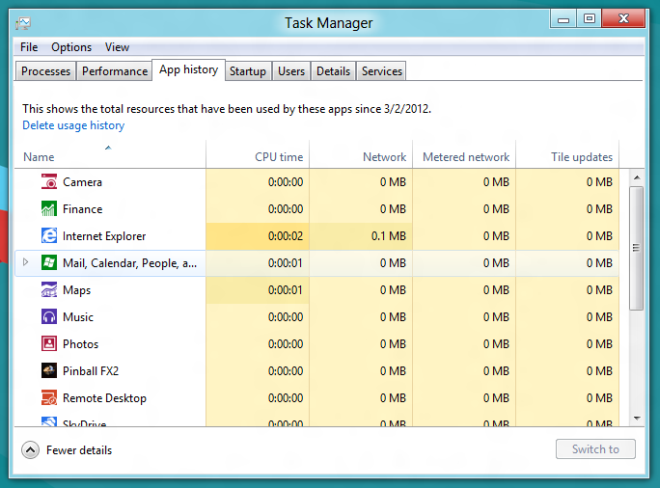Sort by the CPU time column header
Viewport: 660px width, 488px height.
coord(258,155)
